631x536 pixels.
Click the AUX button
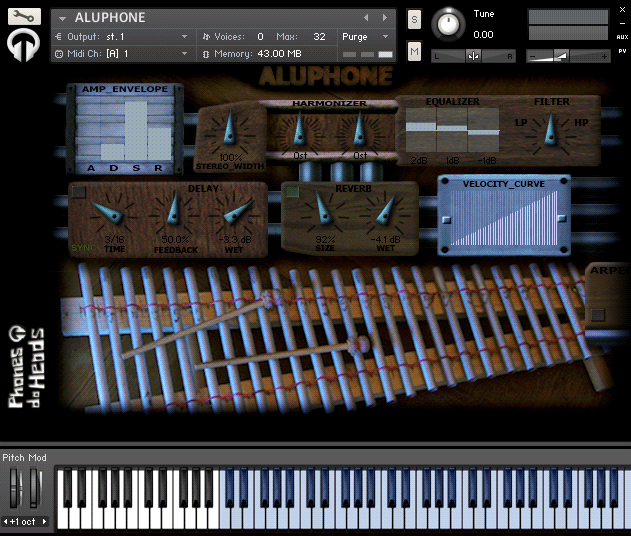pyautogui.click(x=622, y=37)
